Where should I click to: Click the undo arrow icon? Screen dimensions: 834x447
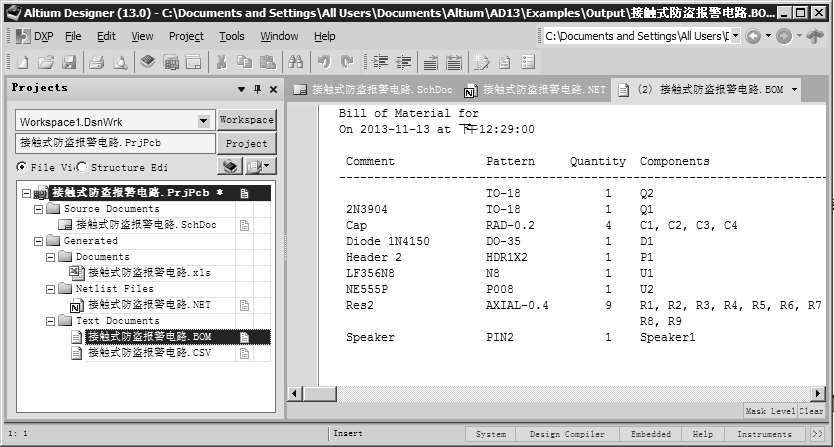pos(324,62)
